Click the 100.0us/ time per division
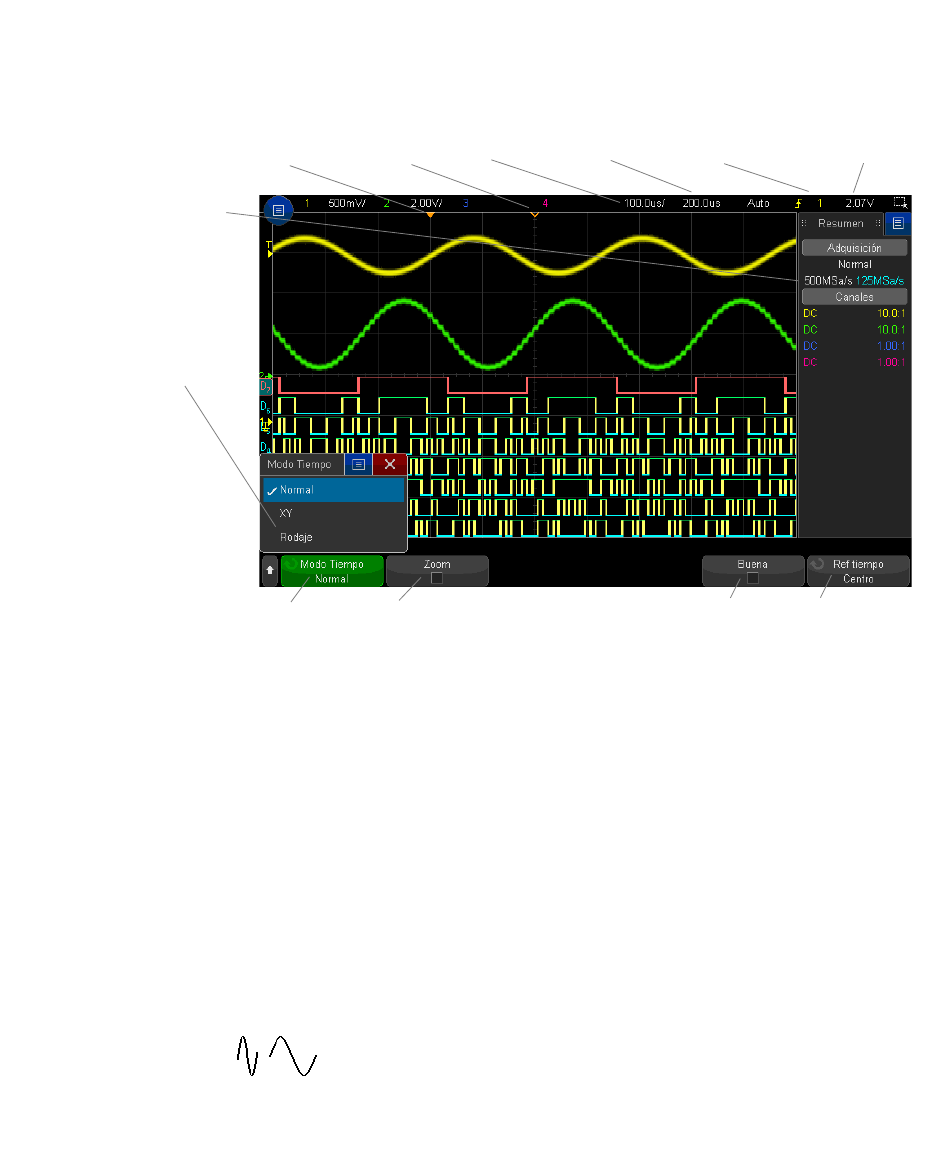 644,203
